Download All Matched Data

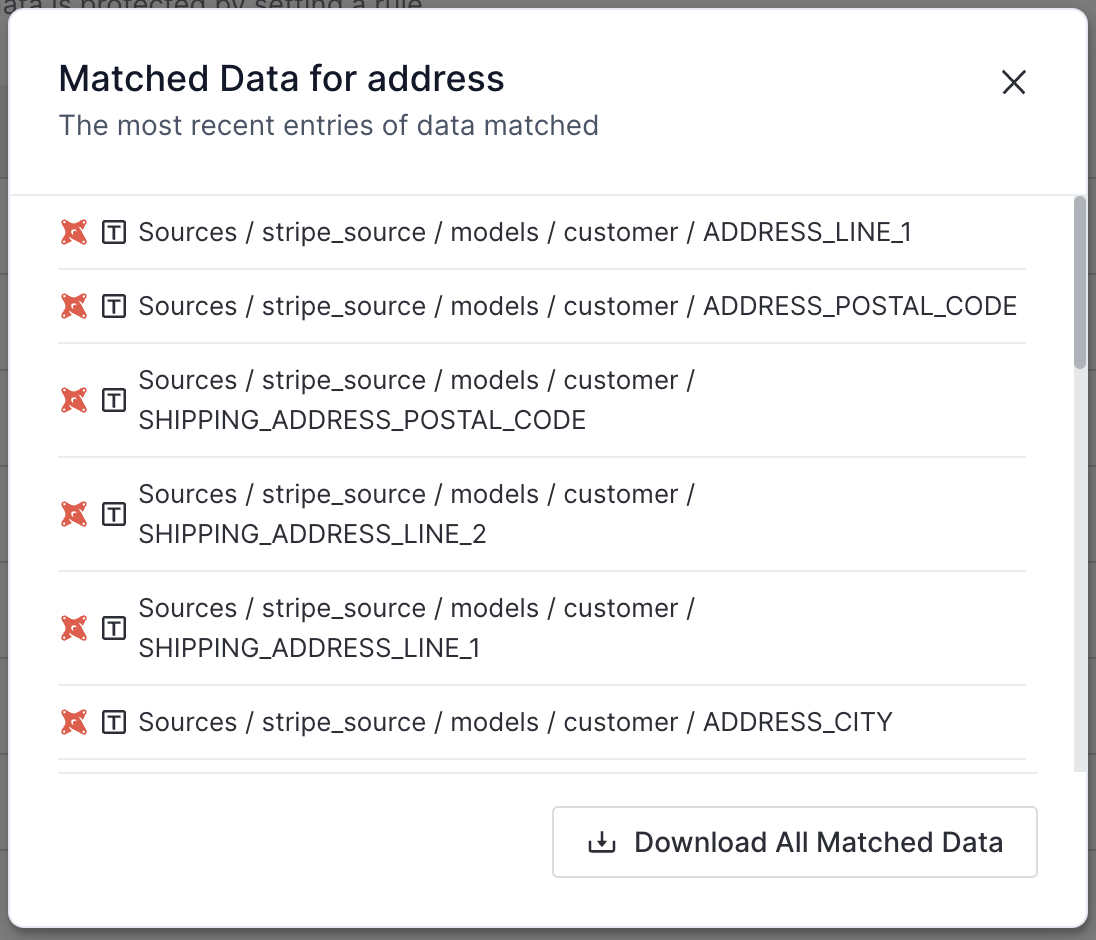point(794,842)
